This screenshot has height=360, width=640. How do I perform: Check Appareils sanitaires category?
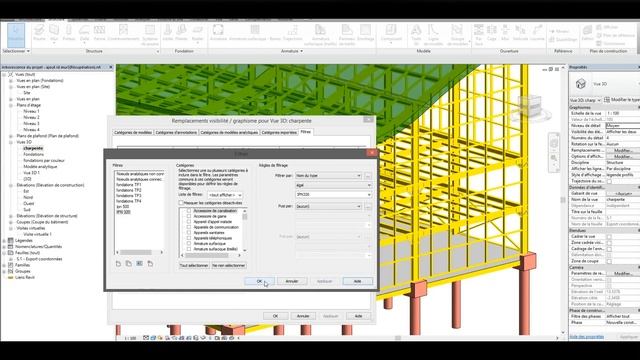coord(189,233)
